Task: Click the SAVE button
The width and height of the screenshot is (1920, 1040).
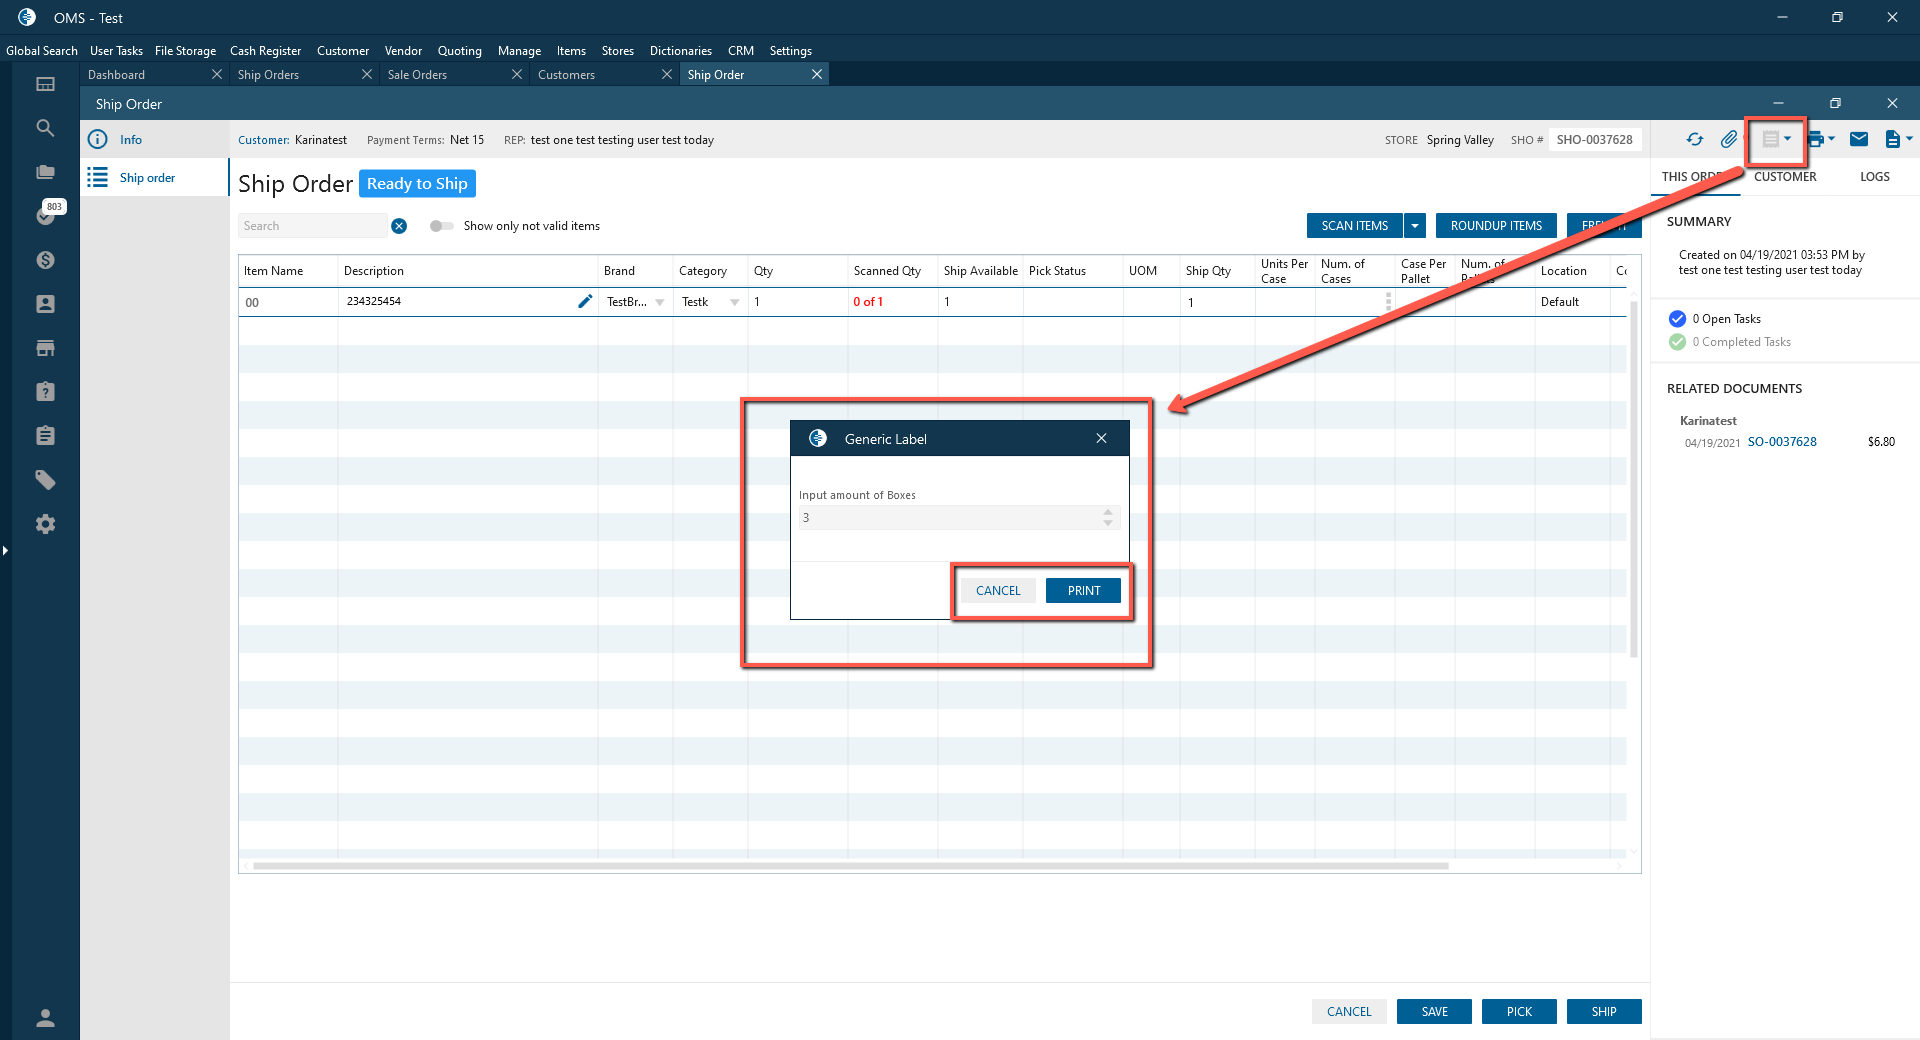Action: click(x=1435, y=1012)
